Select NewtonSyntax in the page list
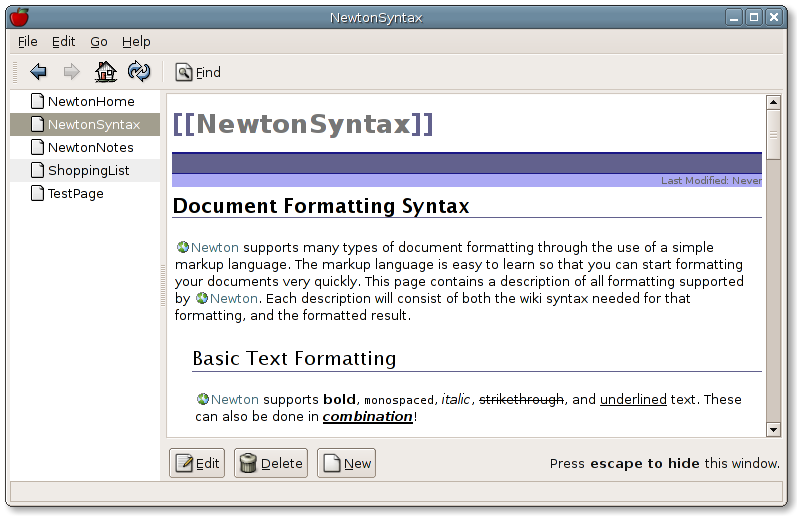Viewport: 797px width, 516px height. coord(85,124)
